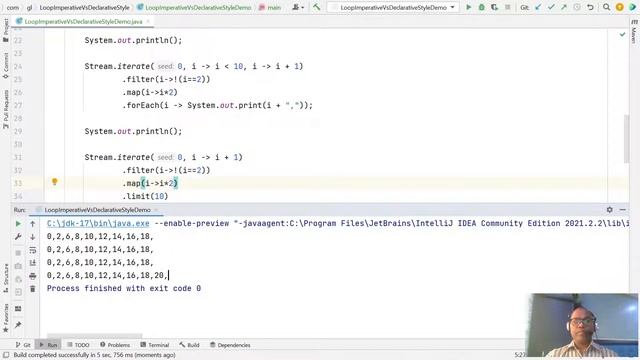640x360 pixels.
Task: Click the main method breadcrumb
Action: [271, 7]
